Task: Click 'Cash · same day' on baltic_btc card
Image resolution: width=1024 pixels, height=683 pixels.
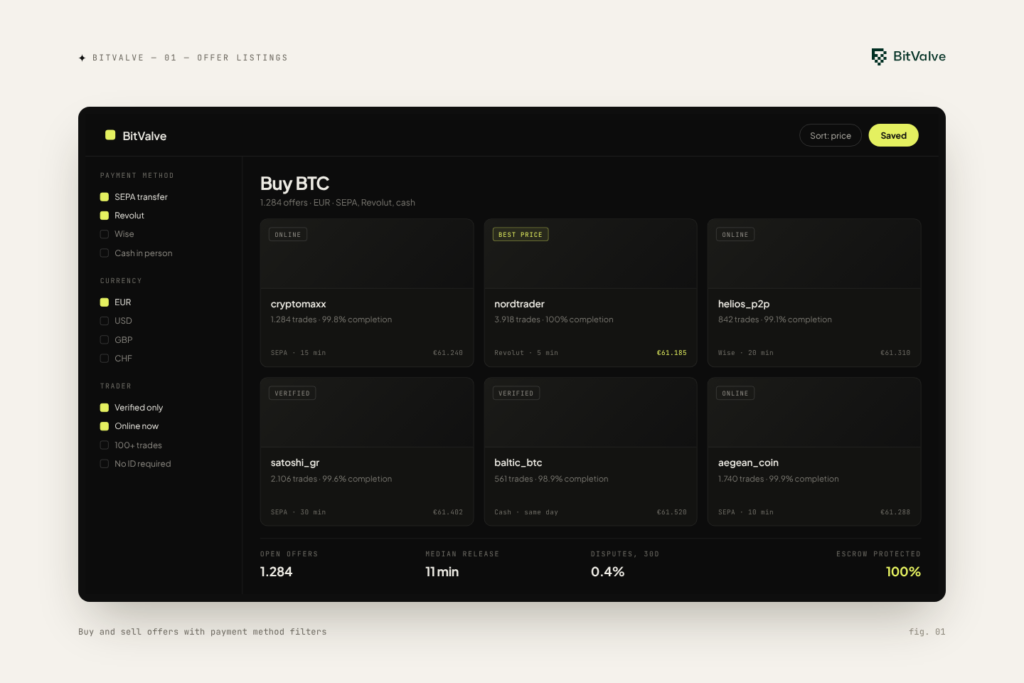Action: tap(526, 512)
